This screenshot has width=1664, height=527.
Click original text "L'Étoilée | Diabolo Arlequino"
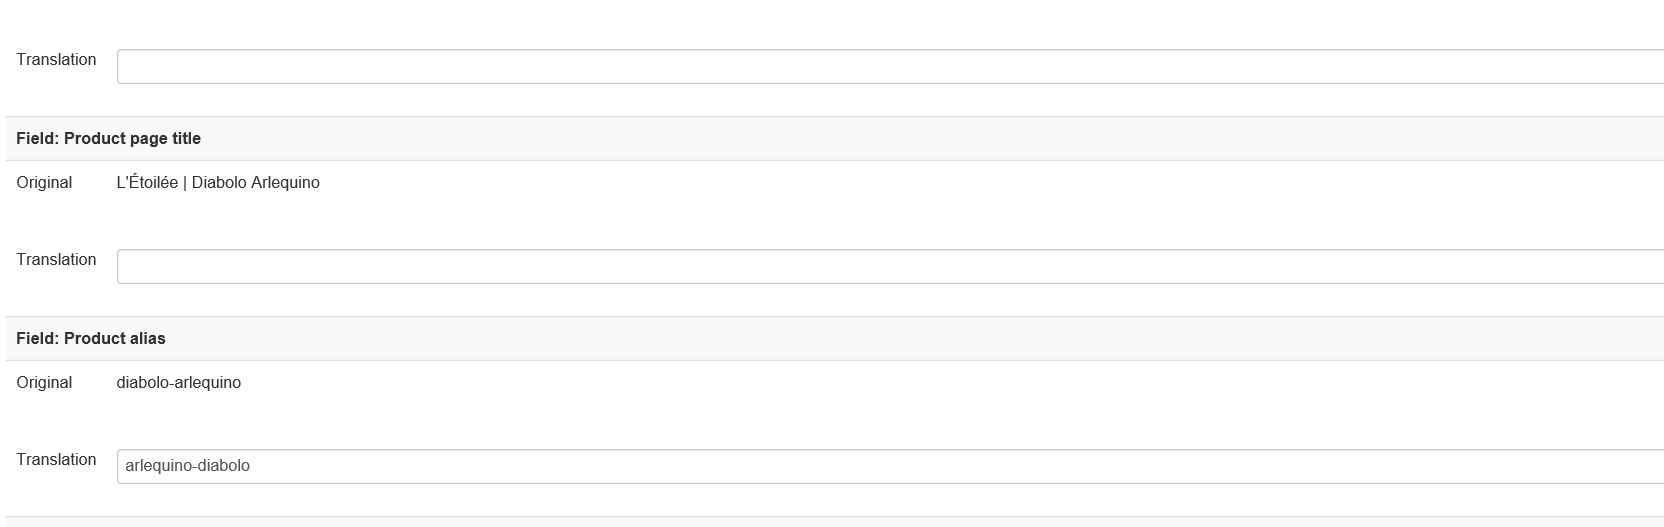pos(218,183)
